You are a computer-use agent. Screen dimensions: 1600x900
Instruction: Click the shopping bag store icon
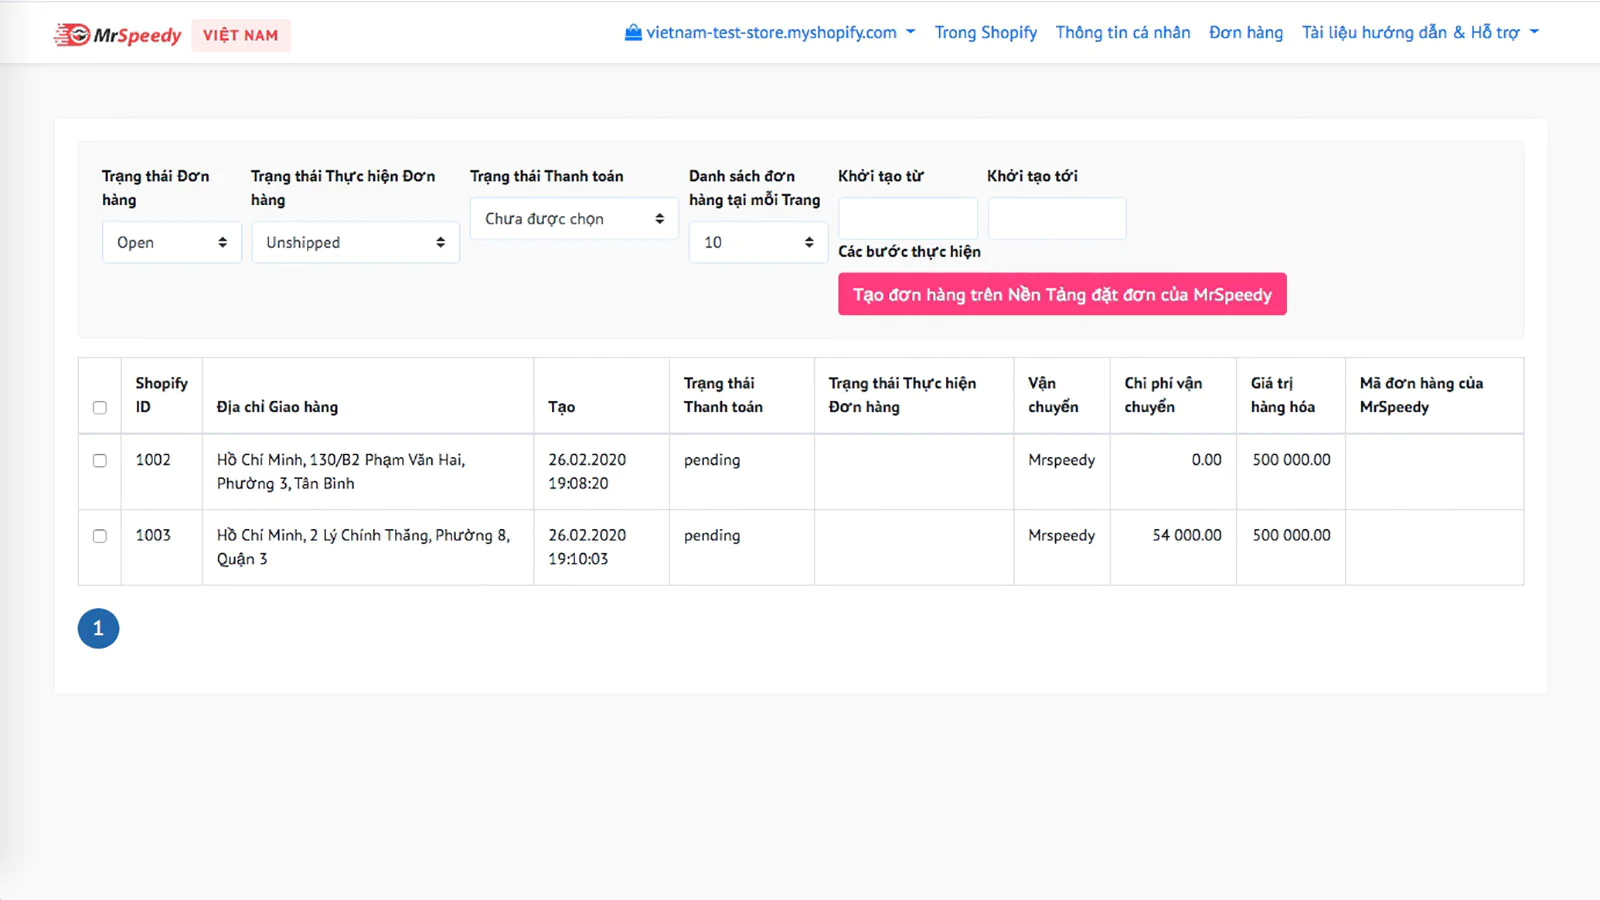[x=633, y=32]
